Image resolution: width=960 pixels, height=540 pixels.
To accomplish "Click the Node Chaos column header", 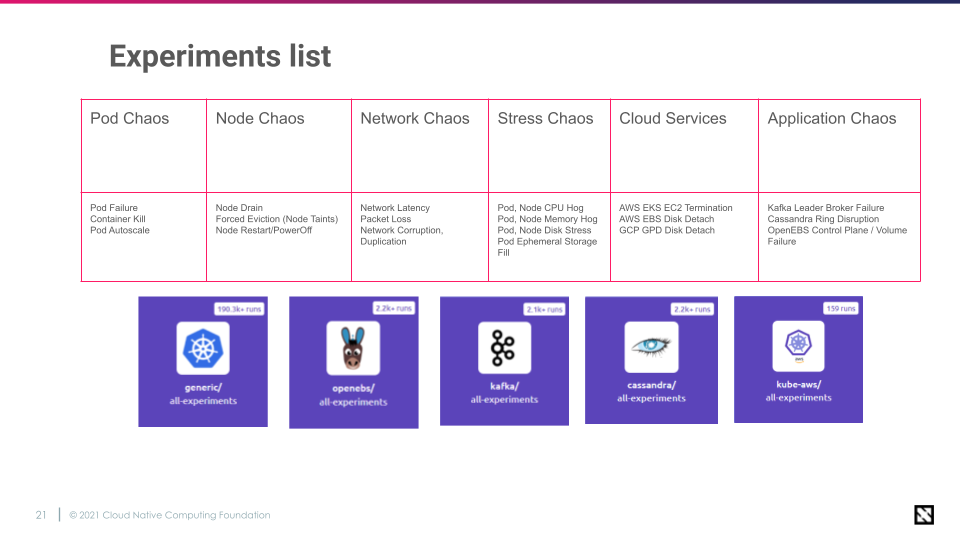I will click(260, 118).
